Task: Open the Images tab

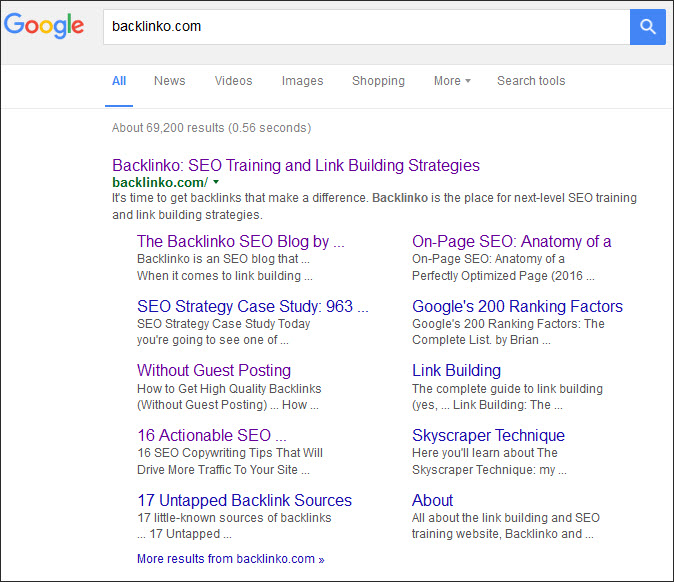Action: pyautogui.click(x=302, y=81)
